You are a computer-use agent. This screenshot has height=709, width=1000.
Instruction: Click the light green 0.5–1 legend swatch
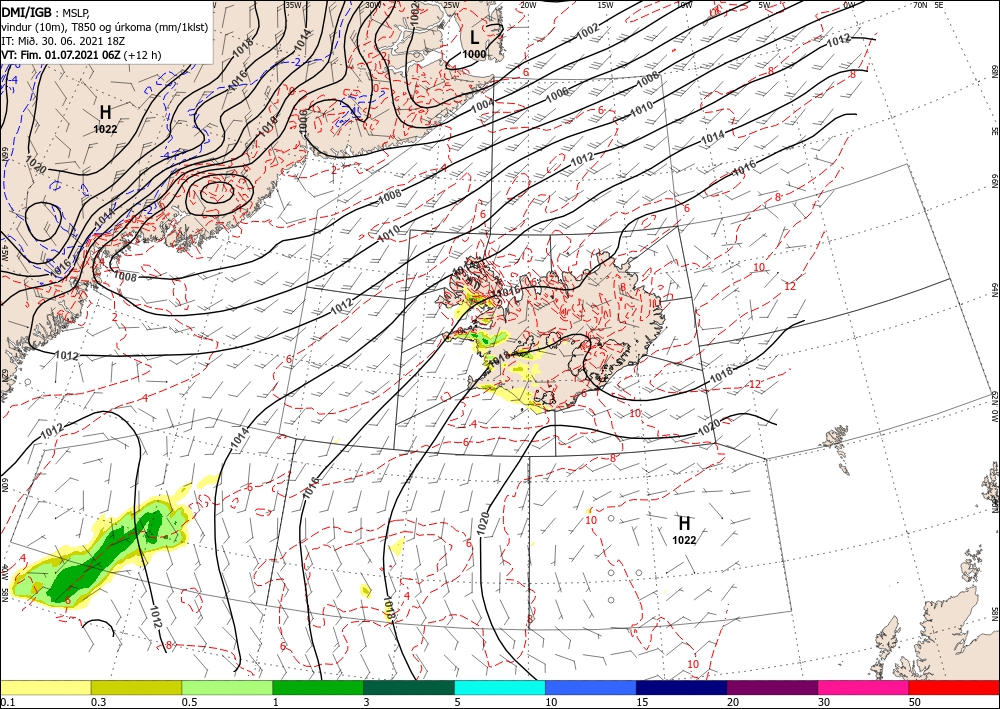(227, 687)
